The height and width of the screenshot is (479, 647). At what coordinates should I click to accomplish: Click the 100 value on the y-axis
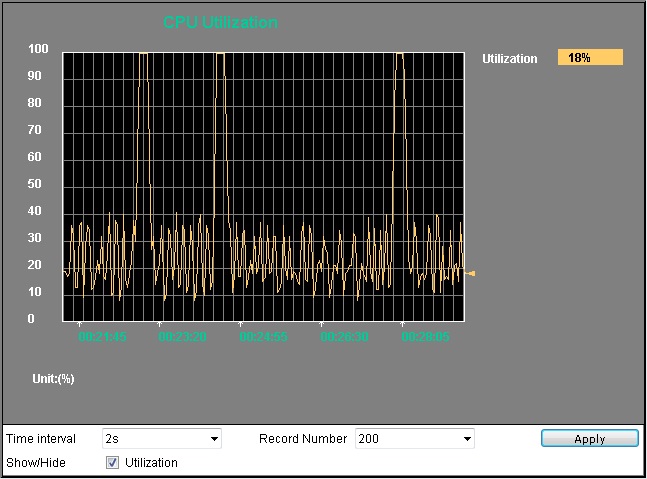coord(38,49)
